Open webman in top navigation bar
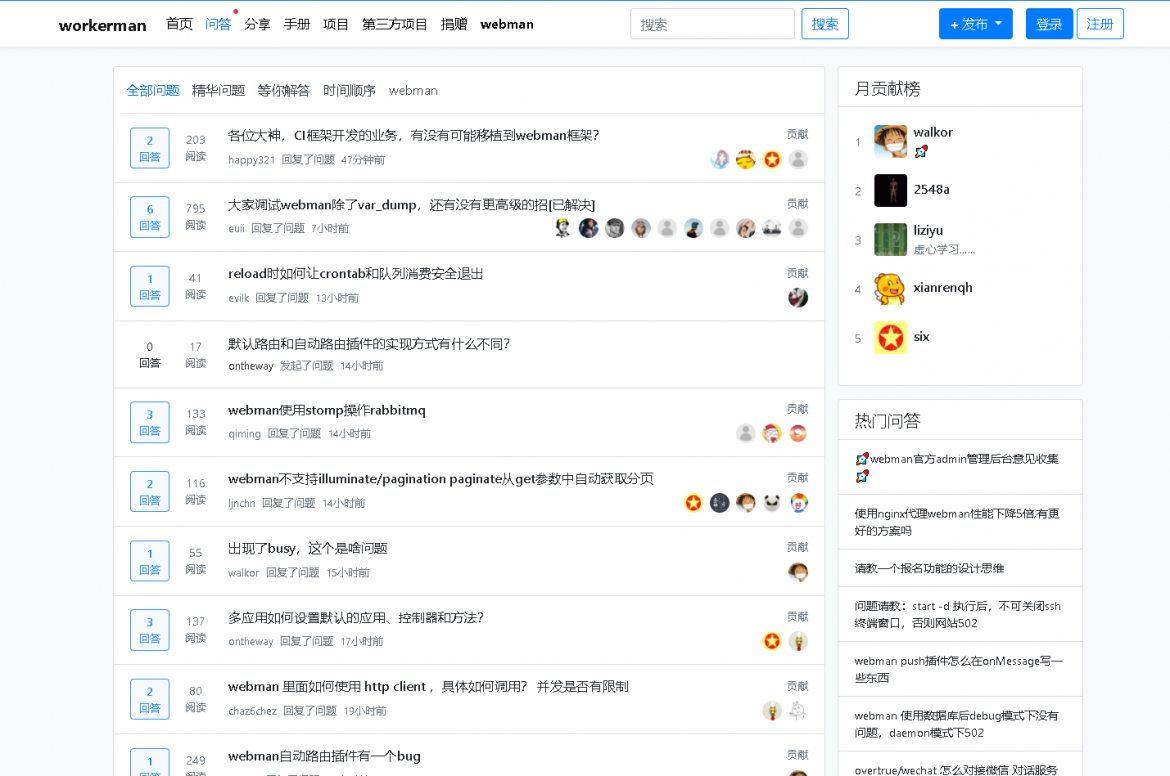The height and width of the screenshot is (776, 1170). click(x=507, y=24)
